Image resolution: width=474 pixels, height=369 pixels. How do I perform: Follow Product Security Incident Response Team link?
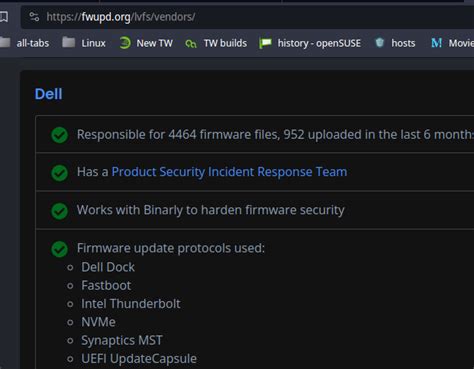pyautogui.click(x=229, y=172)
